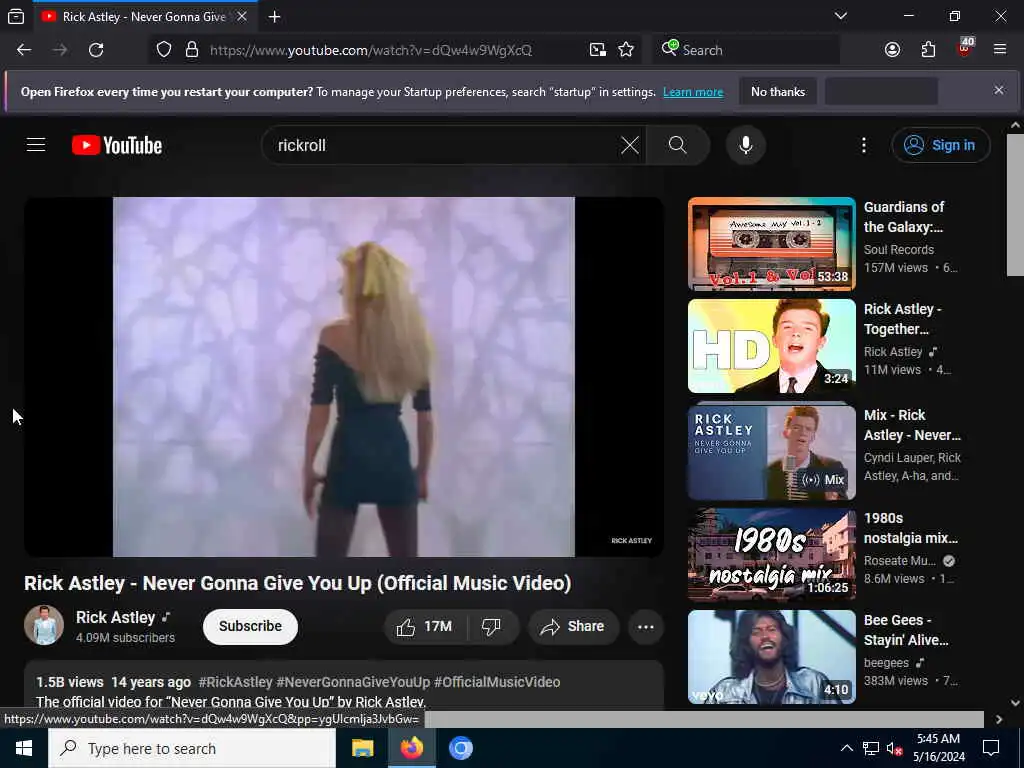The height and width of the screenshot is (768, 1024).
Task: Open Rick Astley channel name link
Action: click(116, 617)
